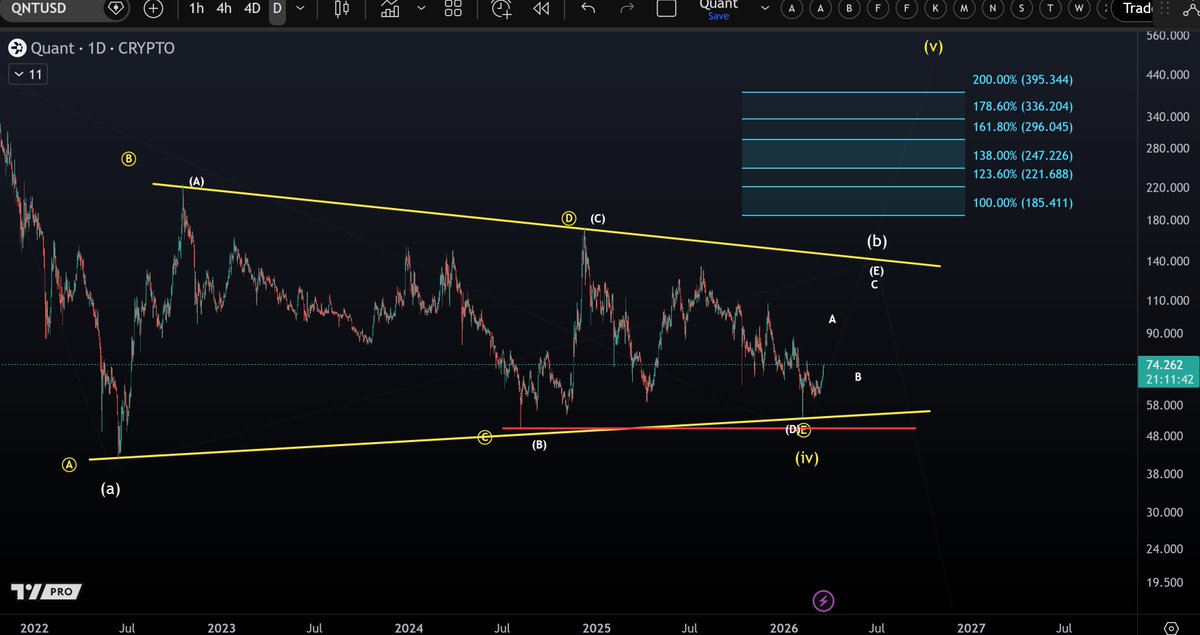Screen dimensions: 1200x635
Task: Click the Quant layout name
Action: (718, 5)
